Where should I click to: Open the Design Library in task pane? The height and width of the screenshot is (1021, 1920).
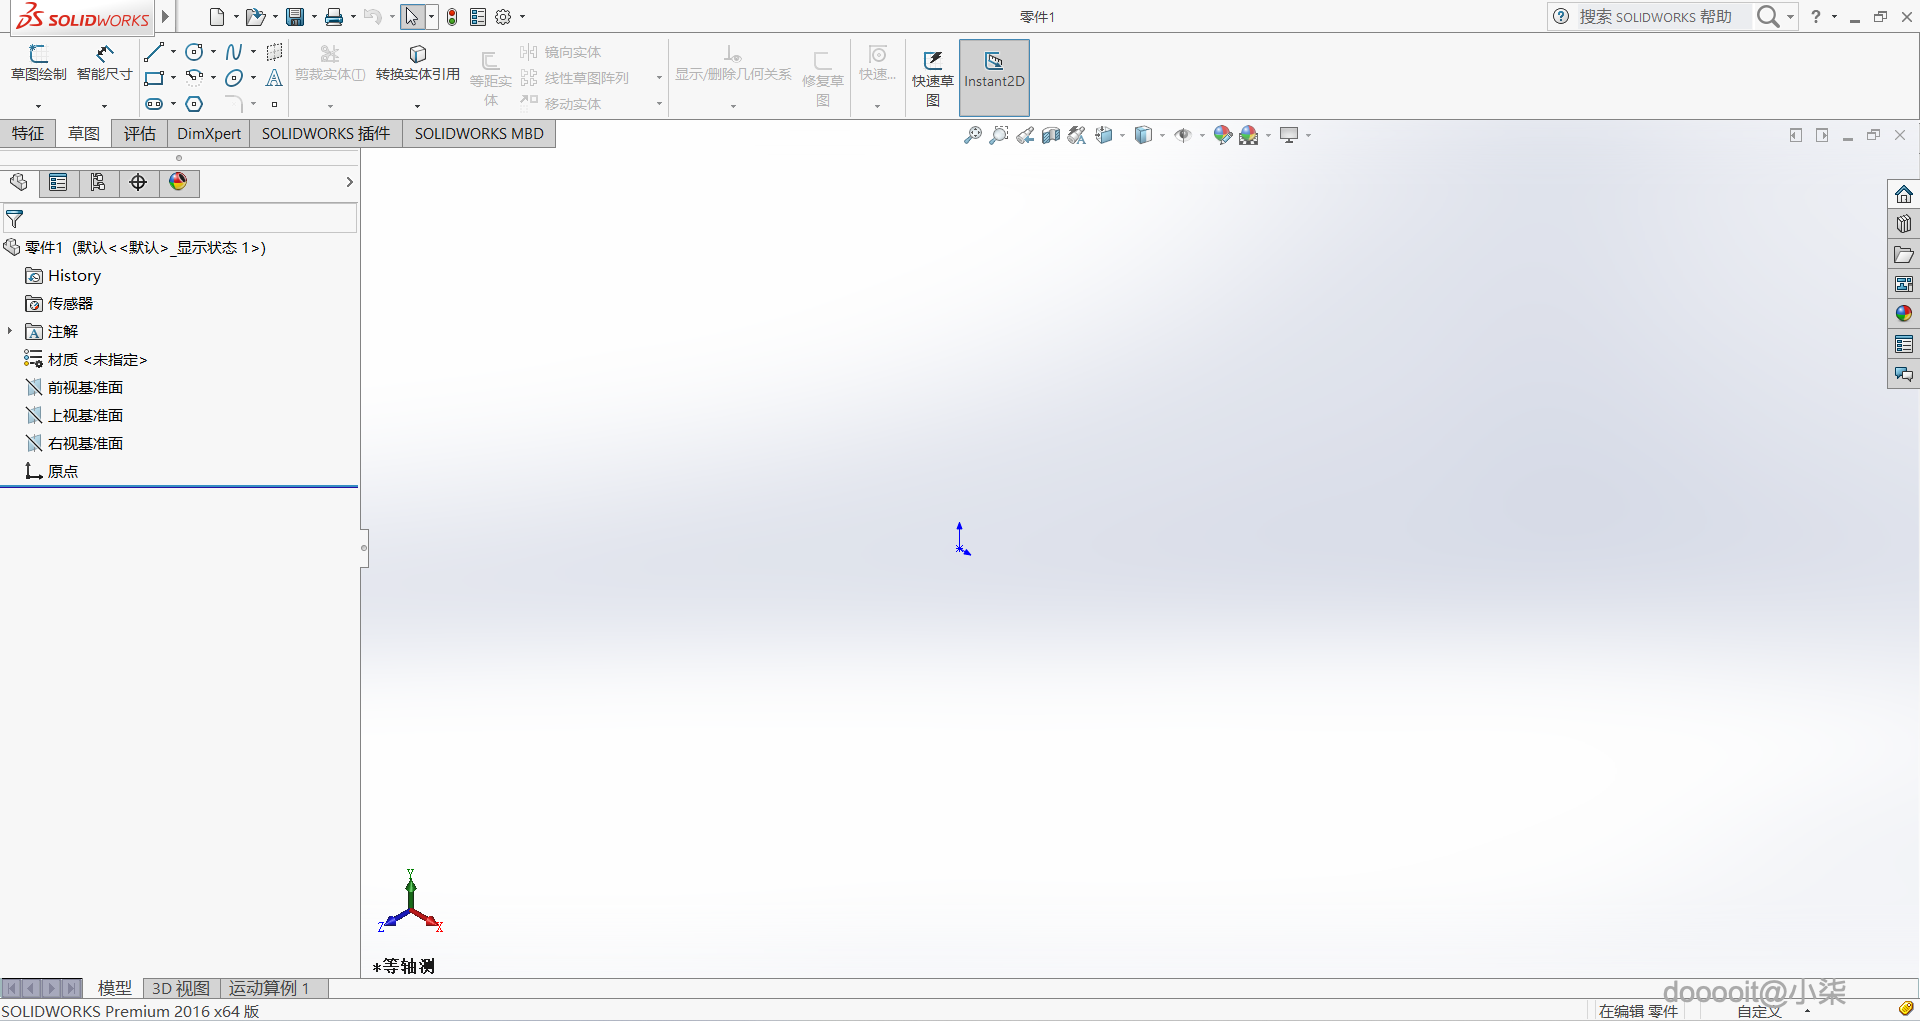(x=1904, y=224)
